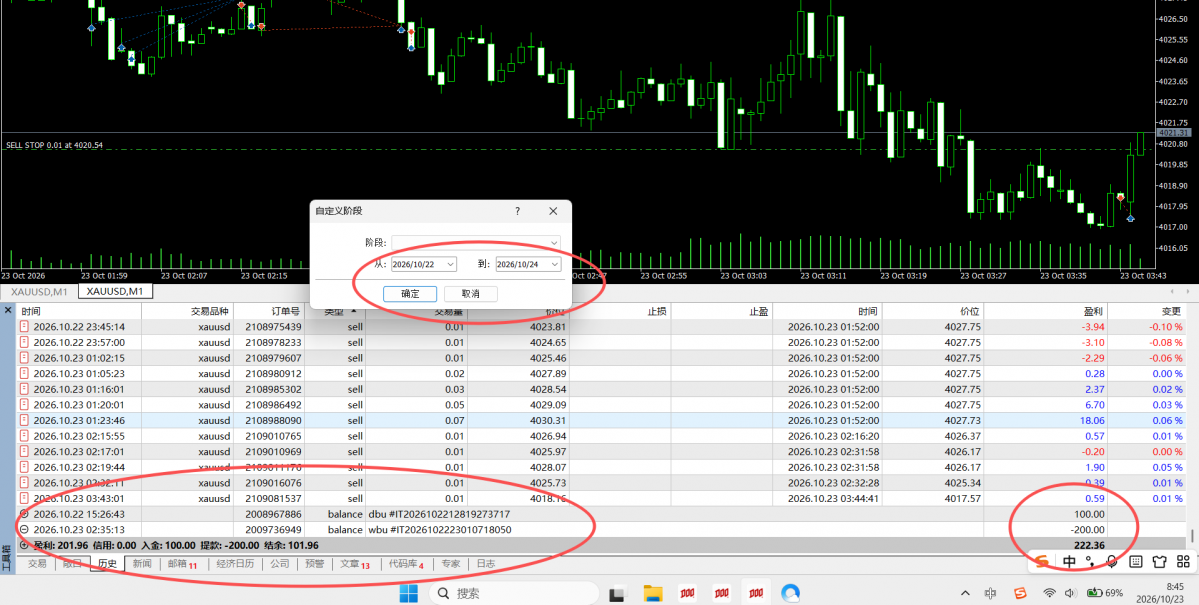Sort by the 类型 column header
Viewport: 1199px width, 605px height.
[x=335, y=311]
